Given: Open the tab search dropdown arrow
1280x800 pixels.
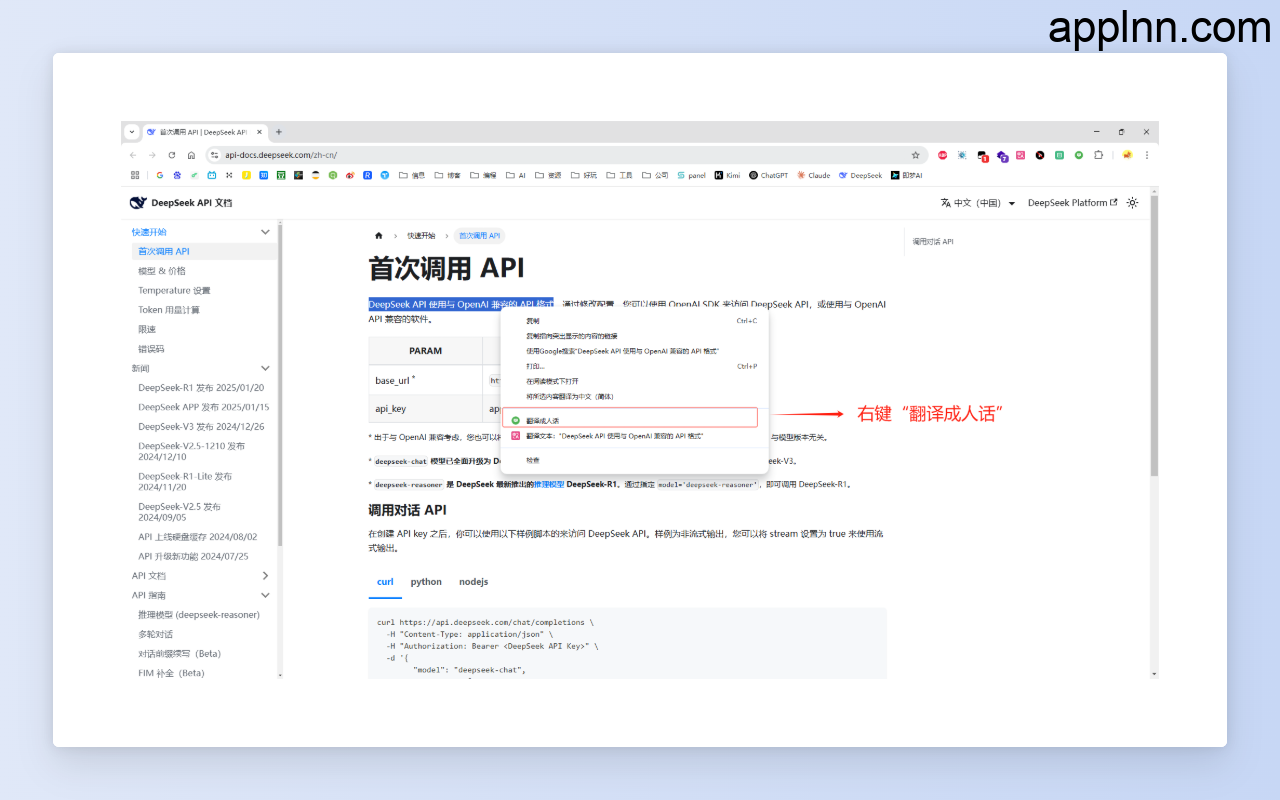Looking at the screenshot, I should (131, 132).
